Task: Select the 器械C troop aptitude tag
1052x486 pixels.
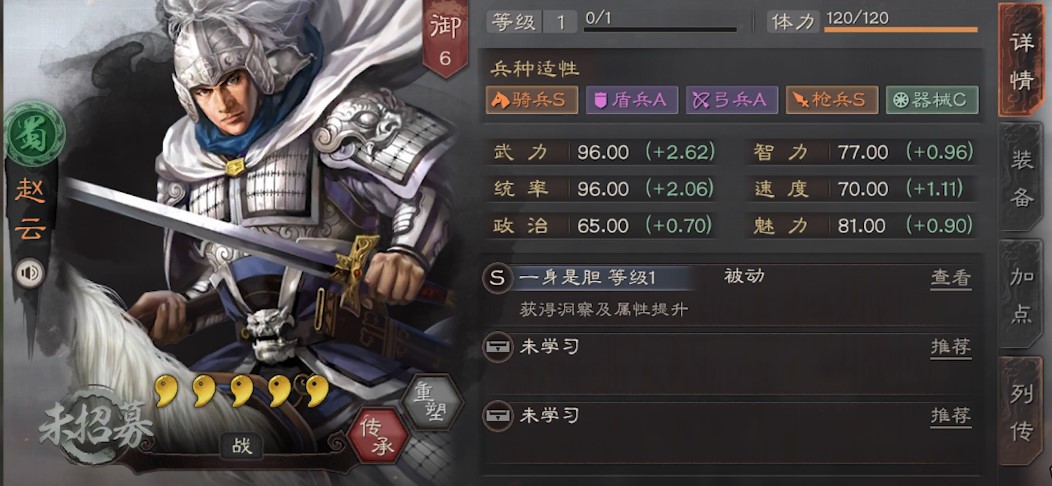Action: pyautogui.click(x=932, y=99)
